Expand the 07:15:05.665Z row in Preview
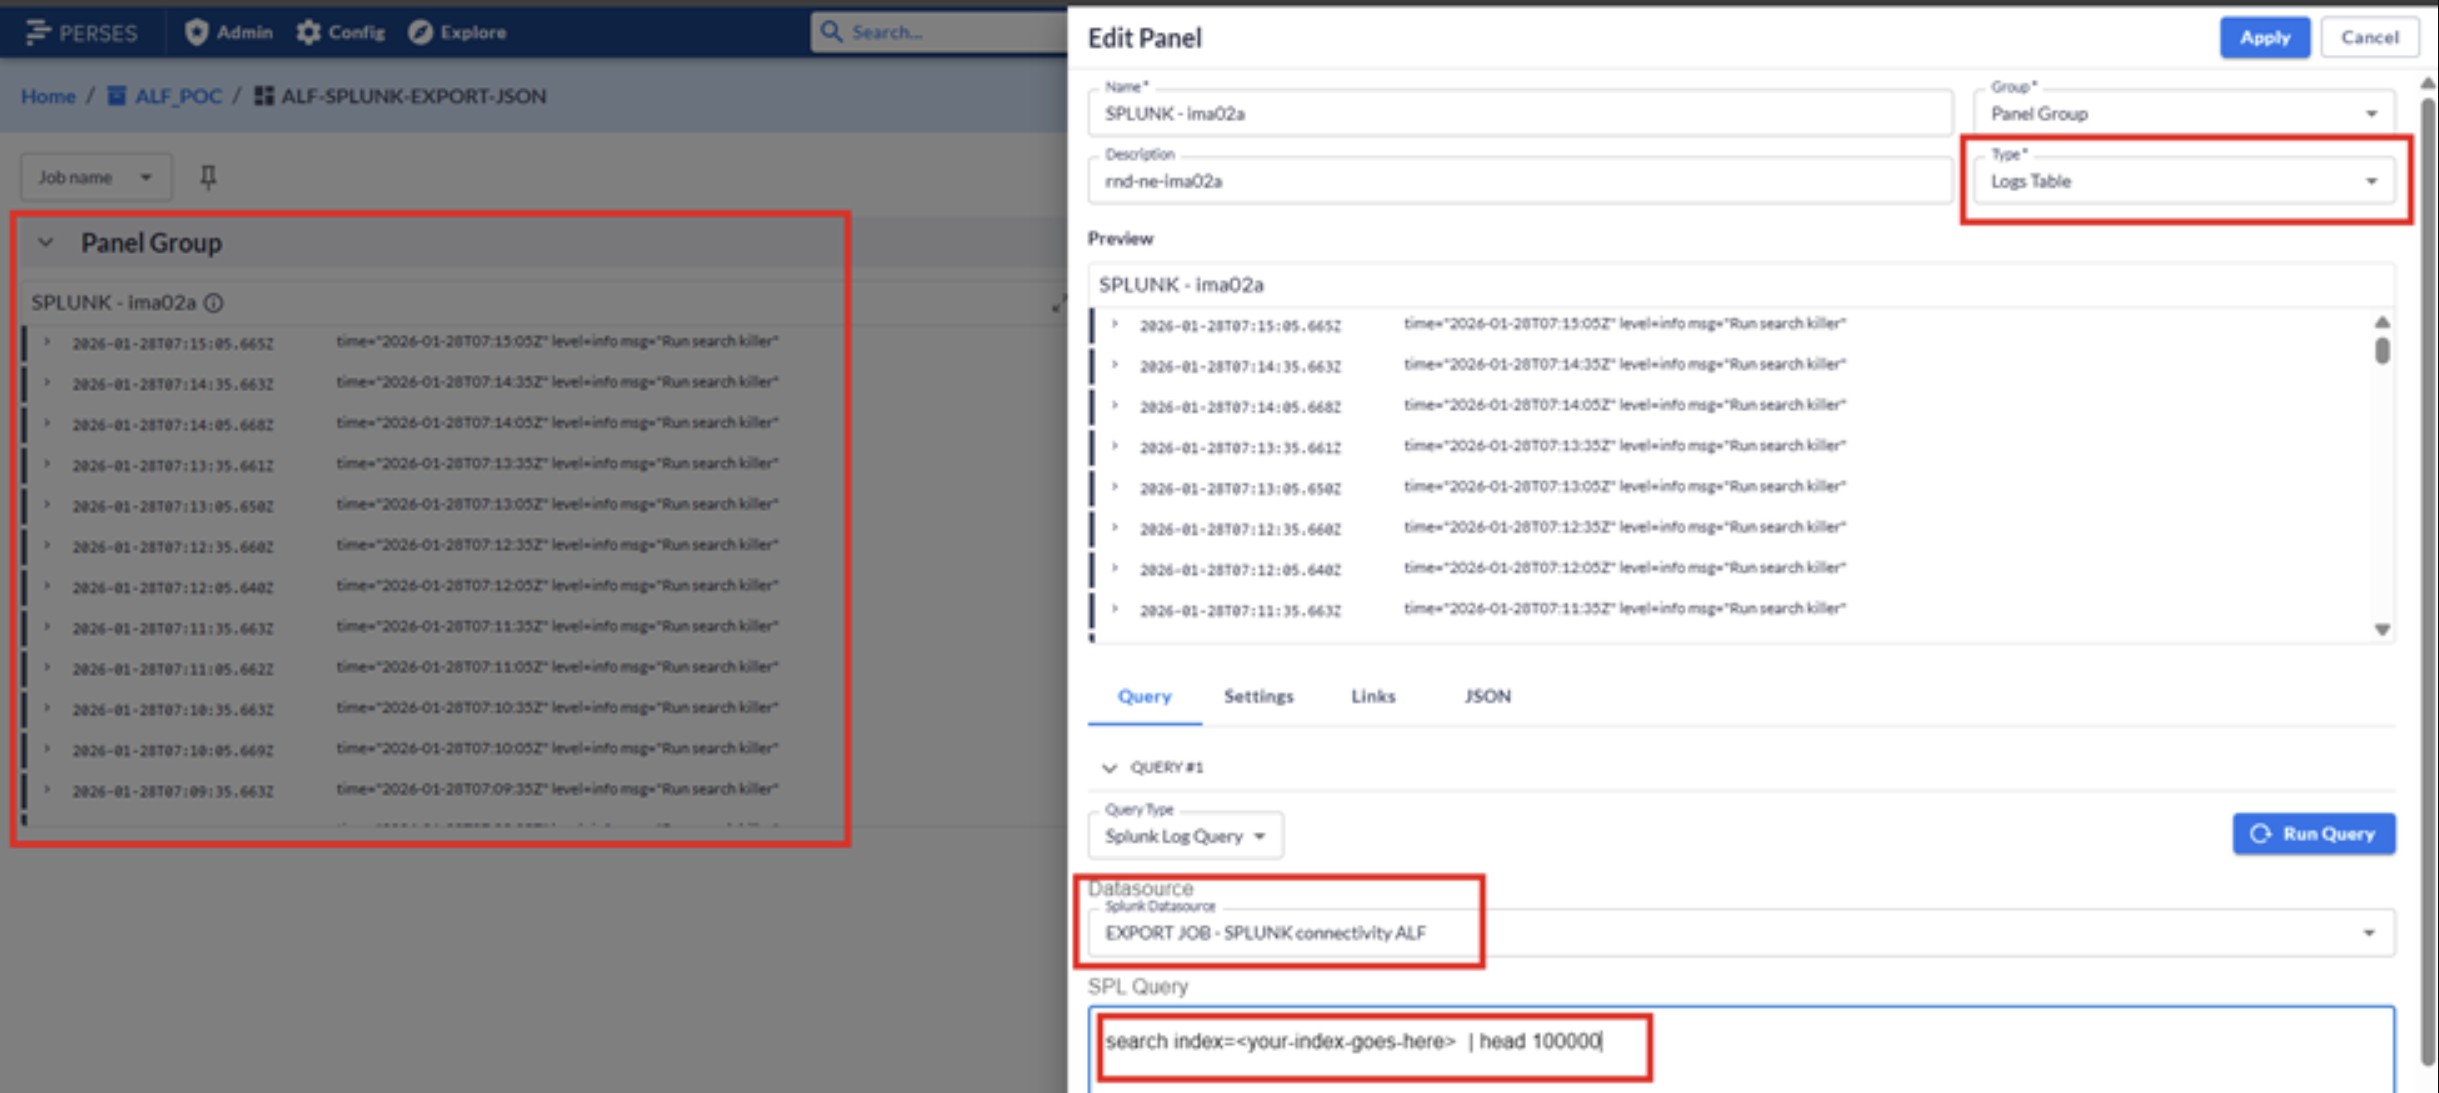 click(x=1115, y=325)
